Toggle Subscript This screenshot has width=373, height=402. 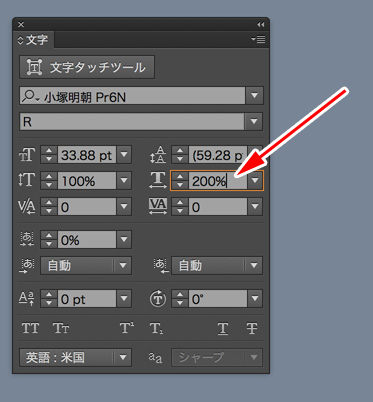tap(156, 328)
